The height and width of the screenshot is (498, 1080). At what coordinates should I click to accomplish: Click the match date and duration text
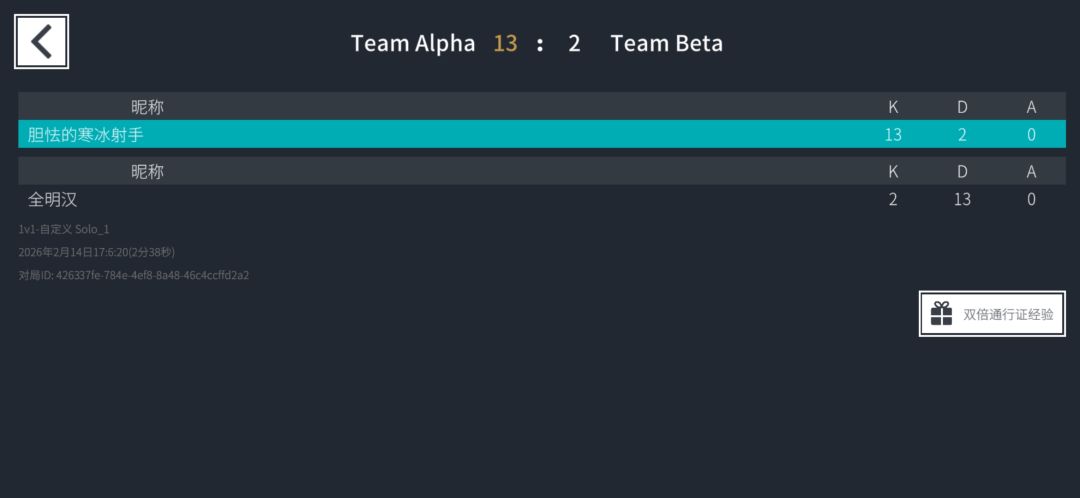click(x=96, y=252)
